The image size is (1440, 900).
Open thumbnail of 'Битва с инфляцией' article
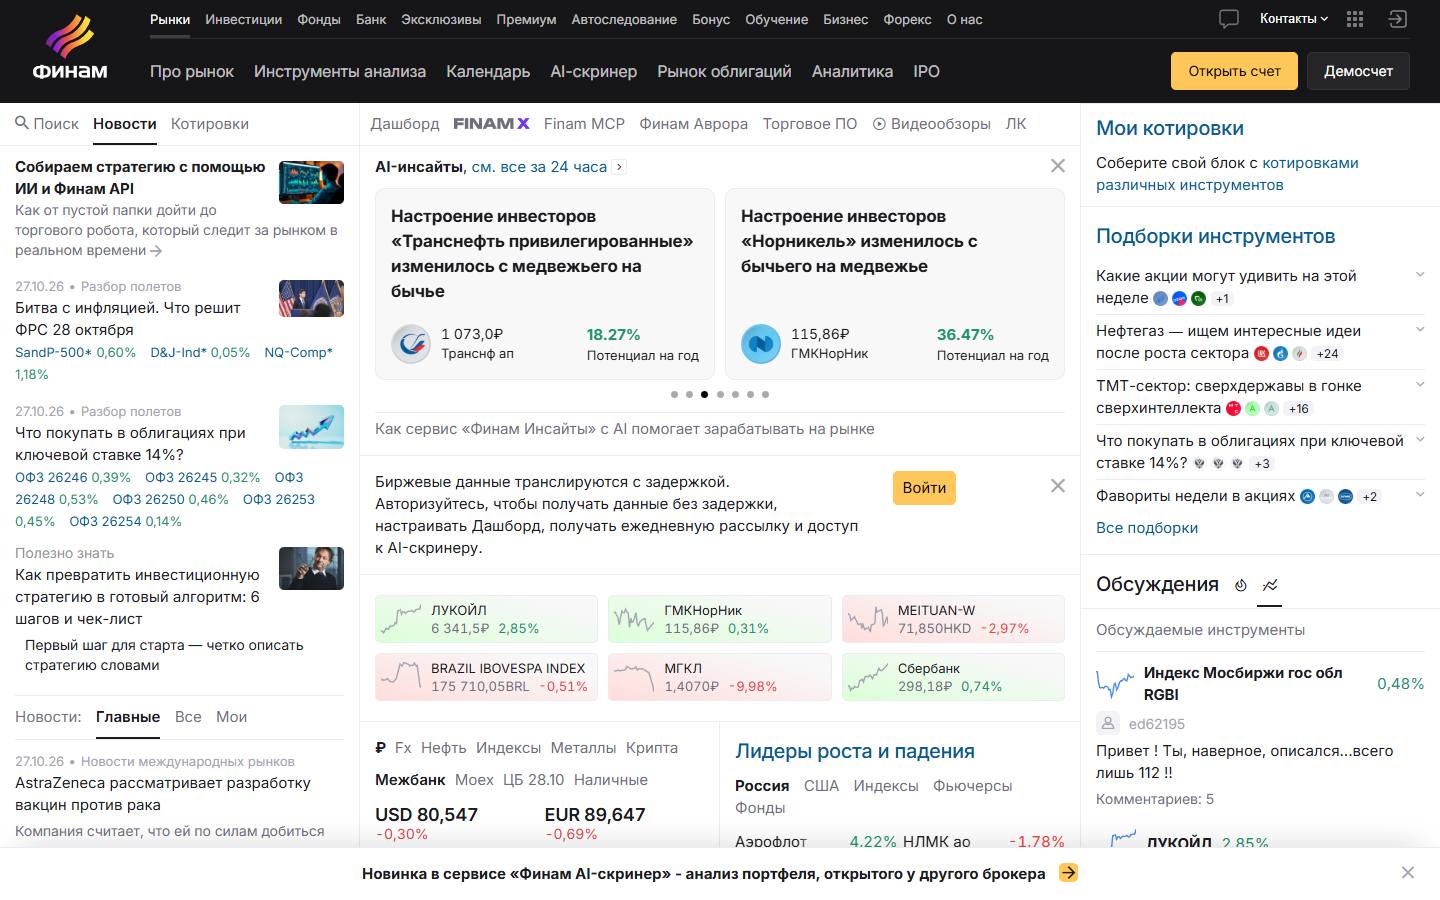(x=311, y=300)
